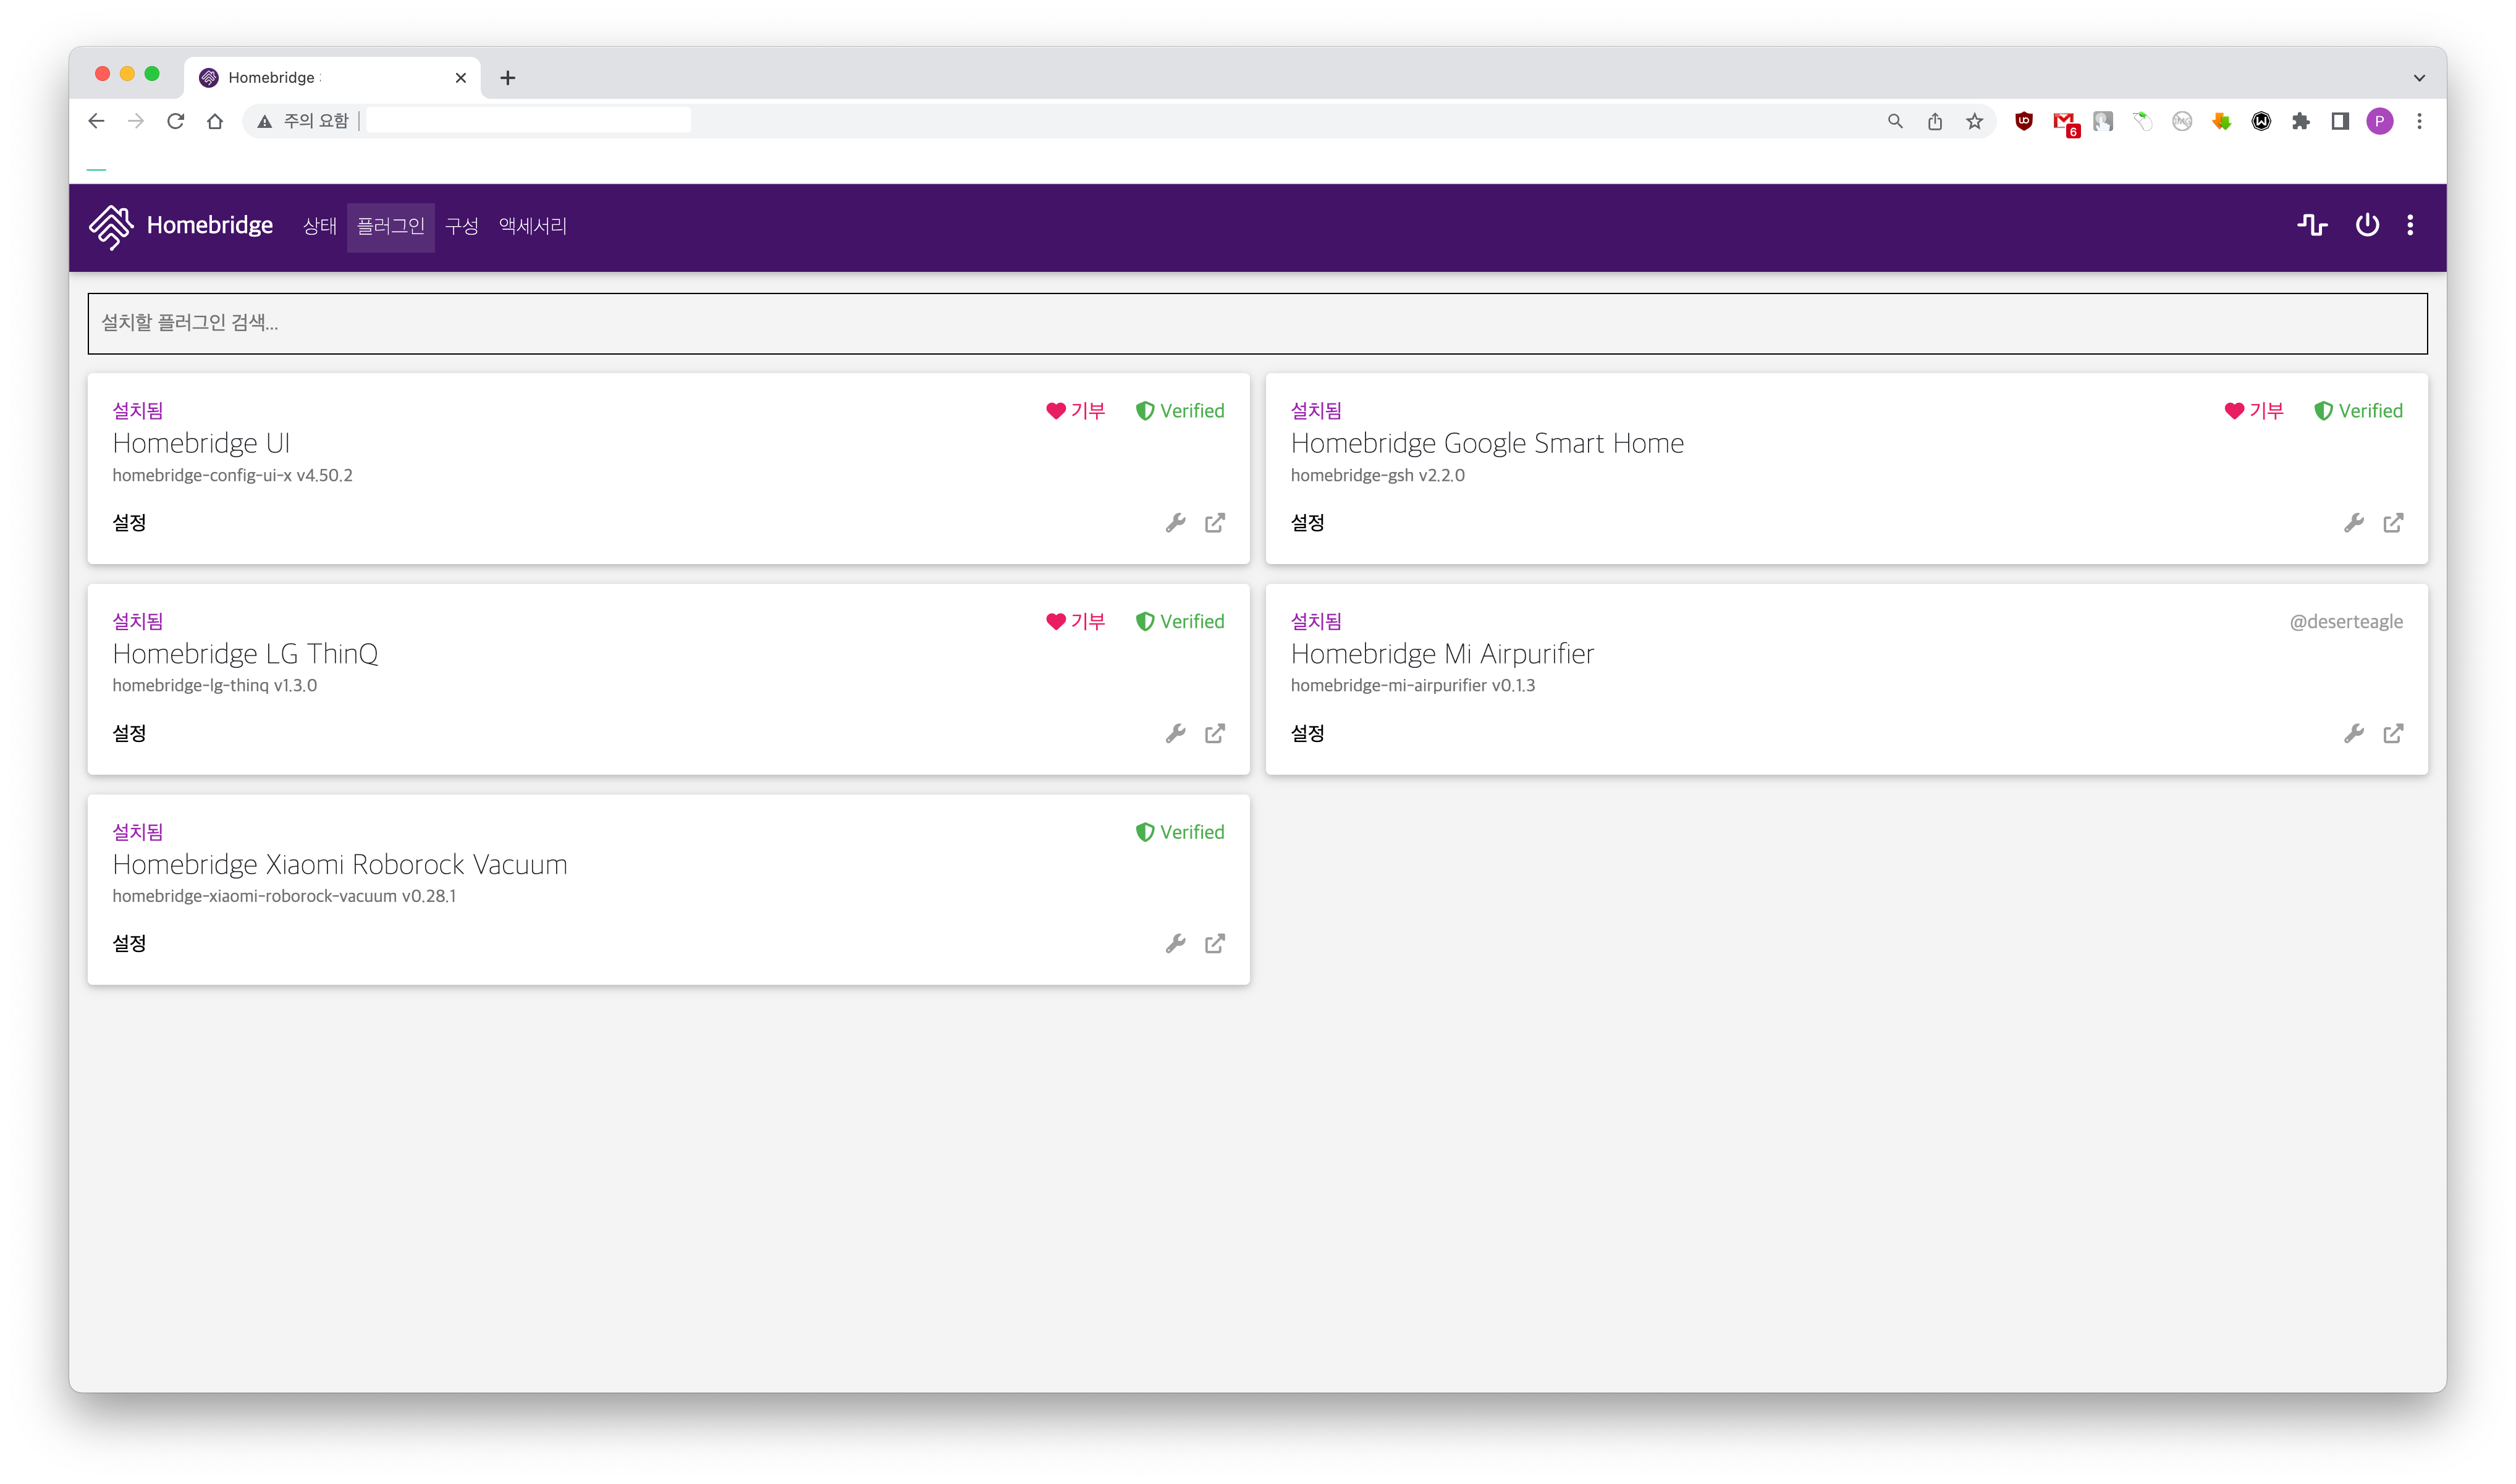Click wrench icon on Homebridge Google Smart Home
2516x1484 pixels.
(2354, 523)
